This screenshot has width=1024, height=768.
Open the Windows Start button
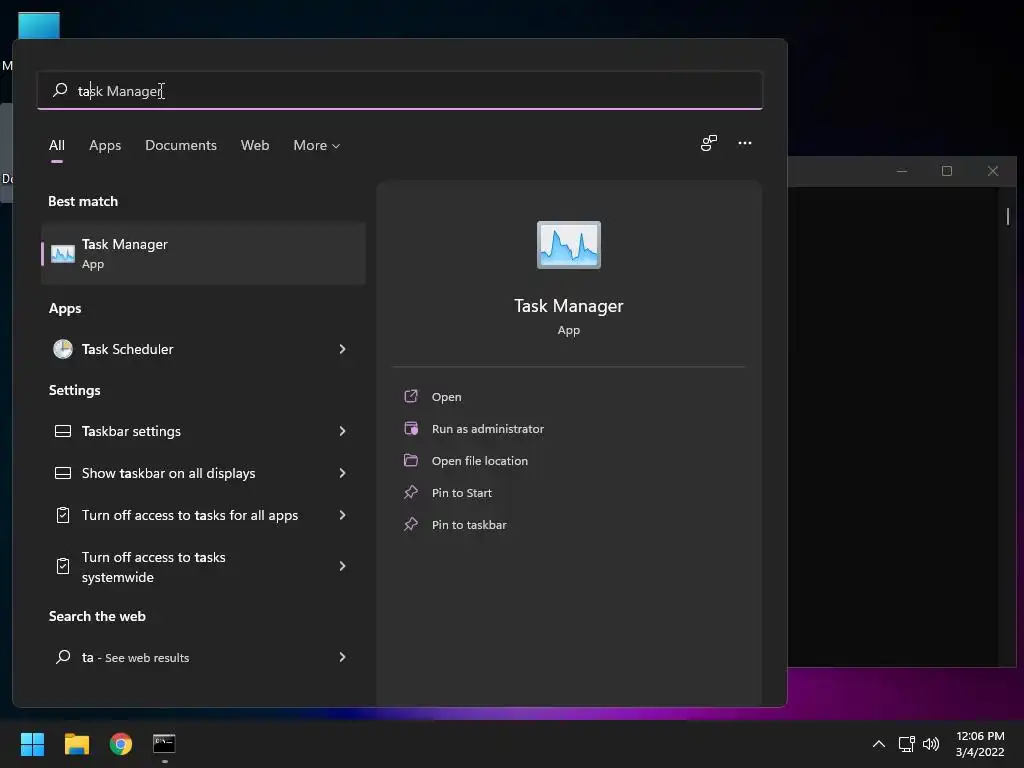pos(32,744)
